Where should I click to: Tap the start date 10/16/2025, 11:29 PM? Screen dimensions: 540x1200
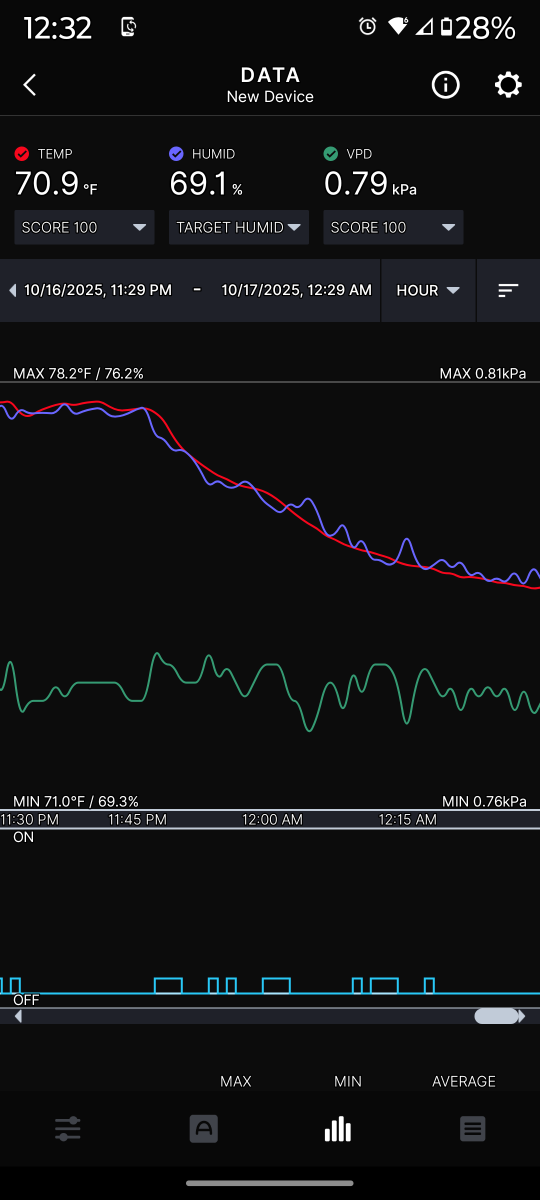98,290
